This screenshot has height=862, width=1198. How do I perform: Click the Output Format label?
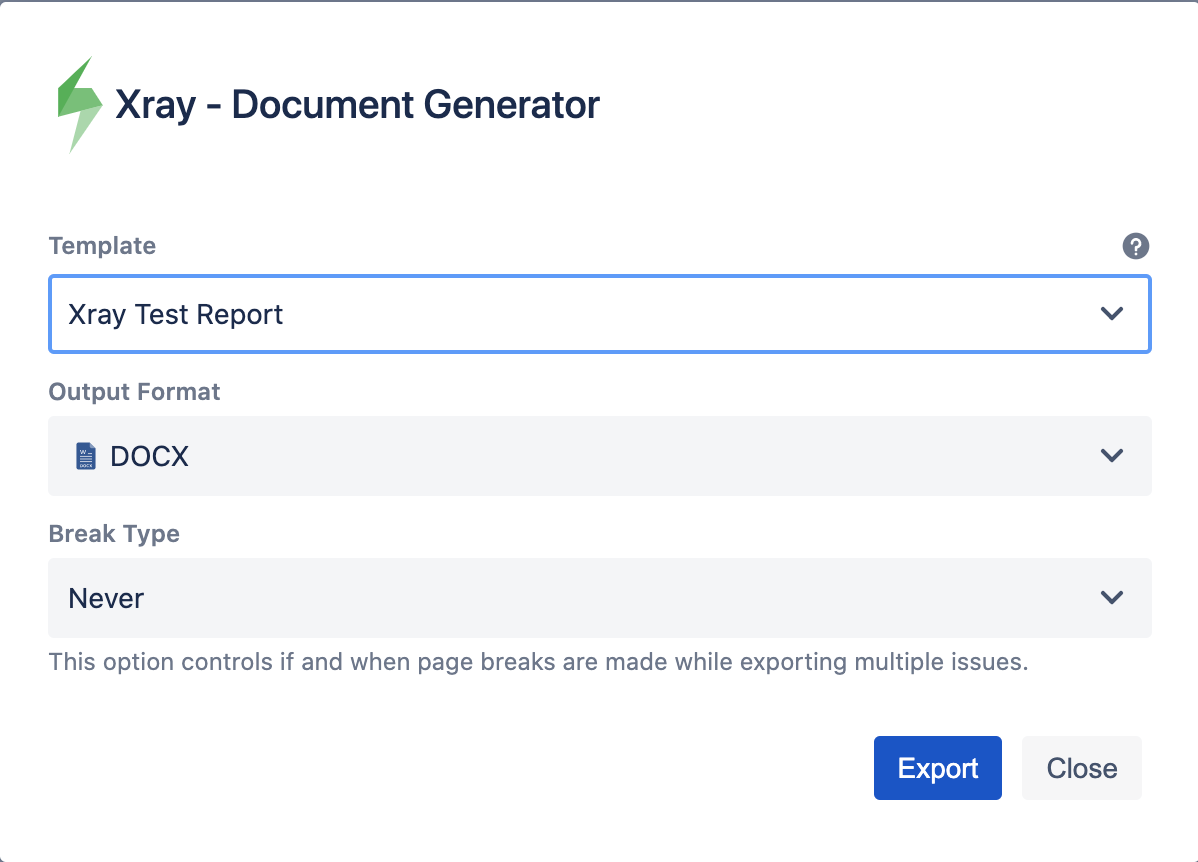[x=134, y=392]
